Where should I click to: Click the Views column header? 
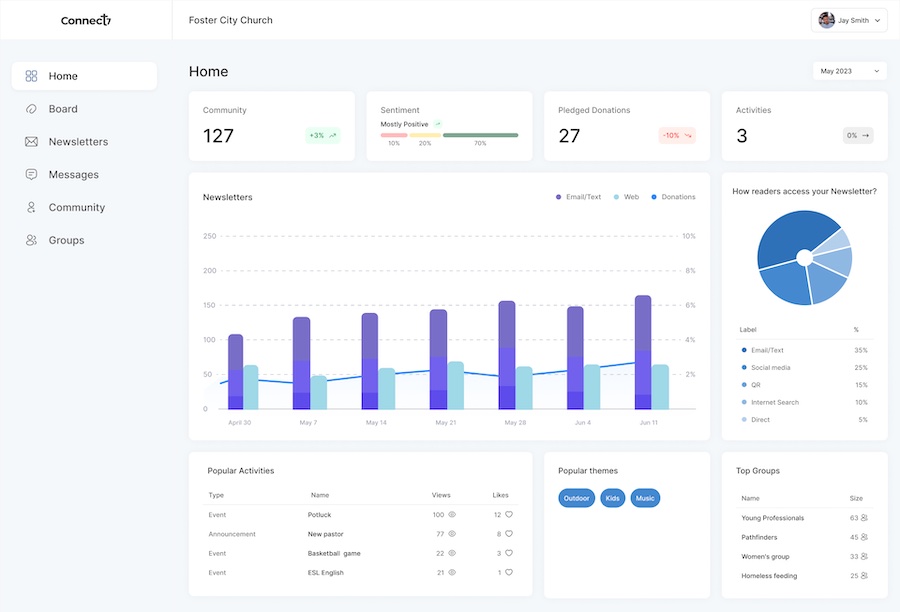(x=441, y=495)
